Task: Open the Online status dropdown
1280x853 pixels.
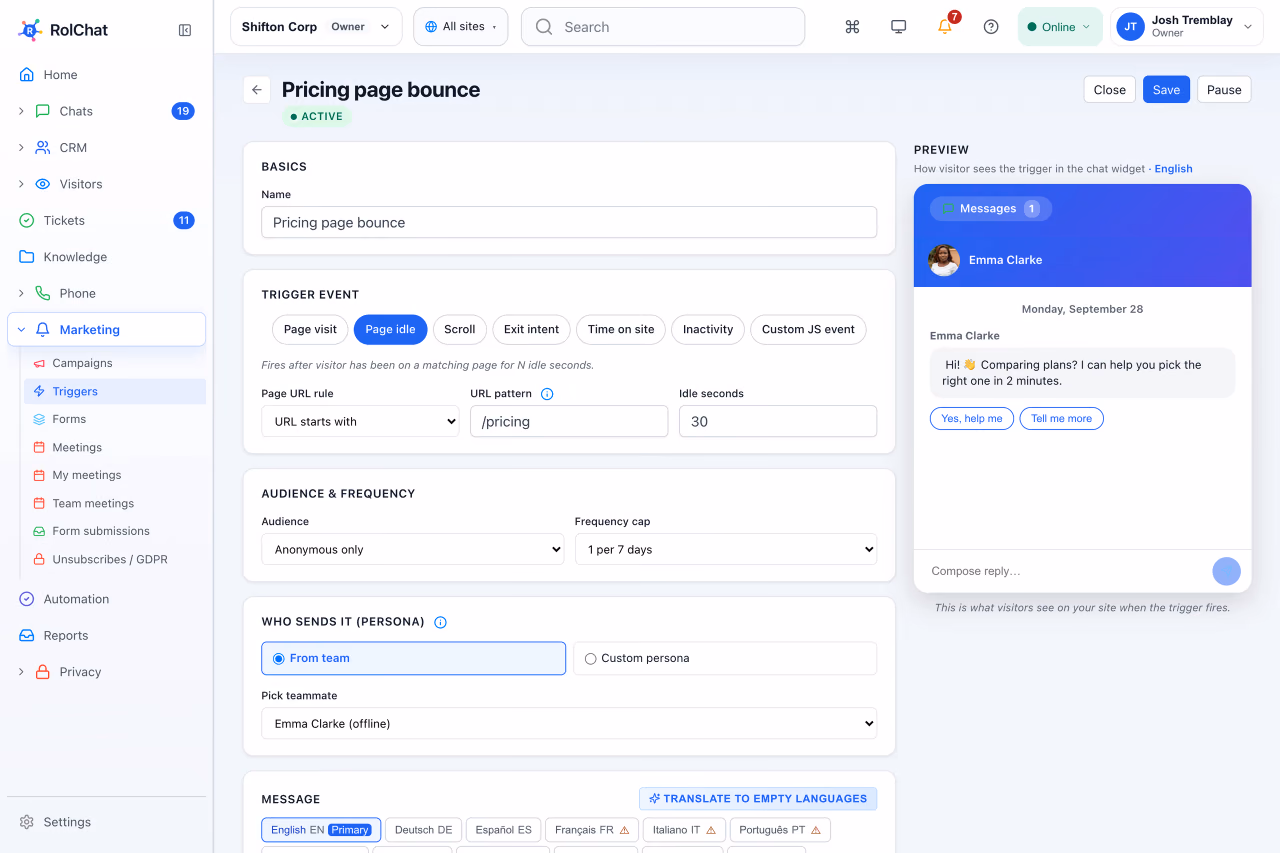Action: (x=1060, y=27)
